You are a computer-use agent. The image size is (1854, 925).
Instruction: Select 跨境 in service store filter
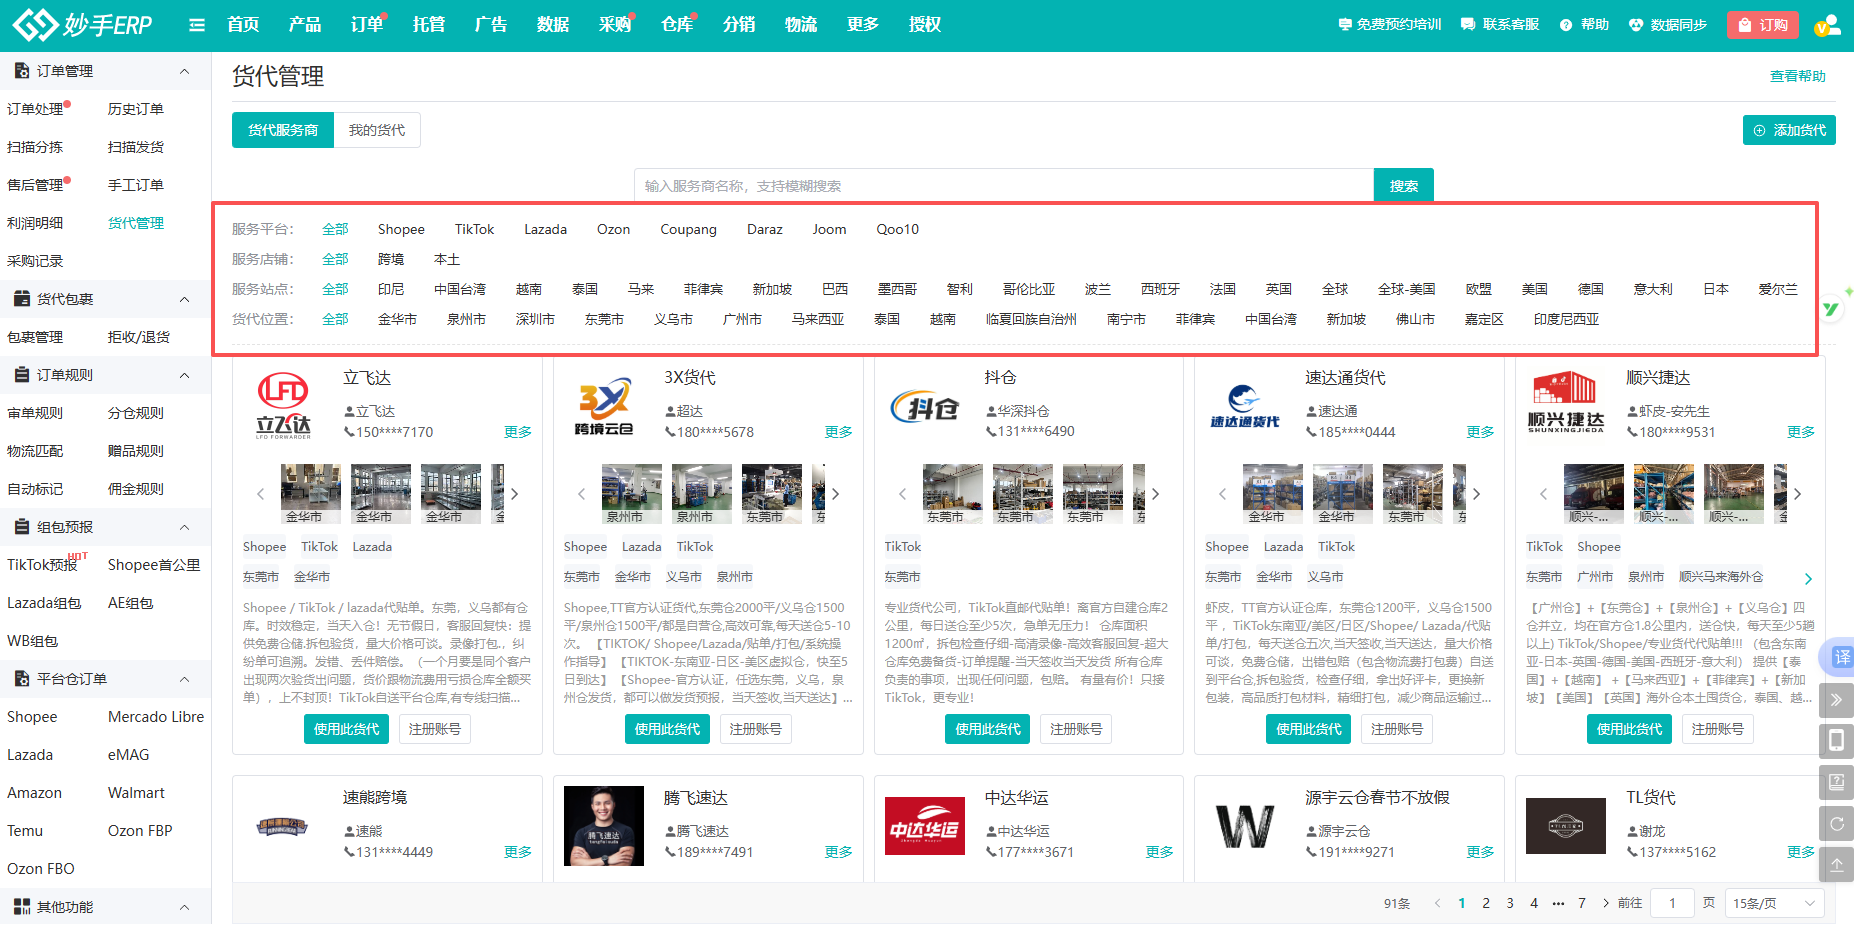pyautogui.click(x=391, y=259)
